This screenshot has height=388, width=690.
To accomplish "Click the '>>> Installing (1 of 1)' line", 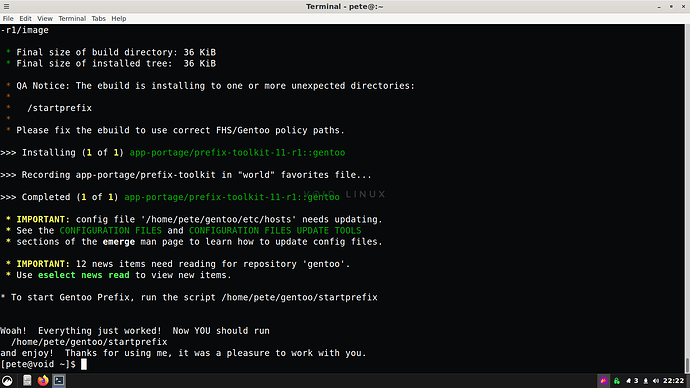I will click(x=172, y=153).
